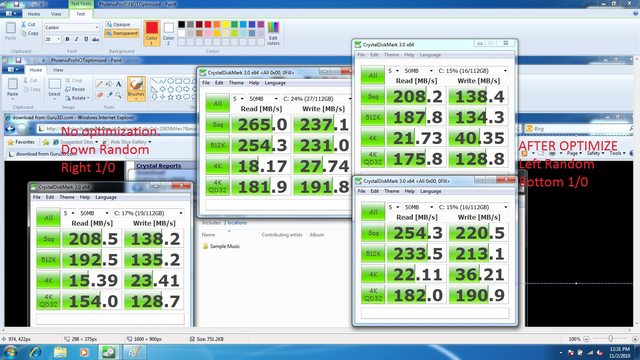Viewport: 640px width, 360px height.
Task: Click the Cut icon in Clipboard group
Action: click(x=29, y=24)
